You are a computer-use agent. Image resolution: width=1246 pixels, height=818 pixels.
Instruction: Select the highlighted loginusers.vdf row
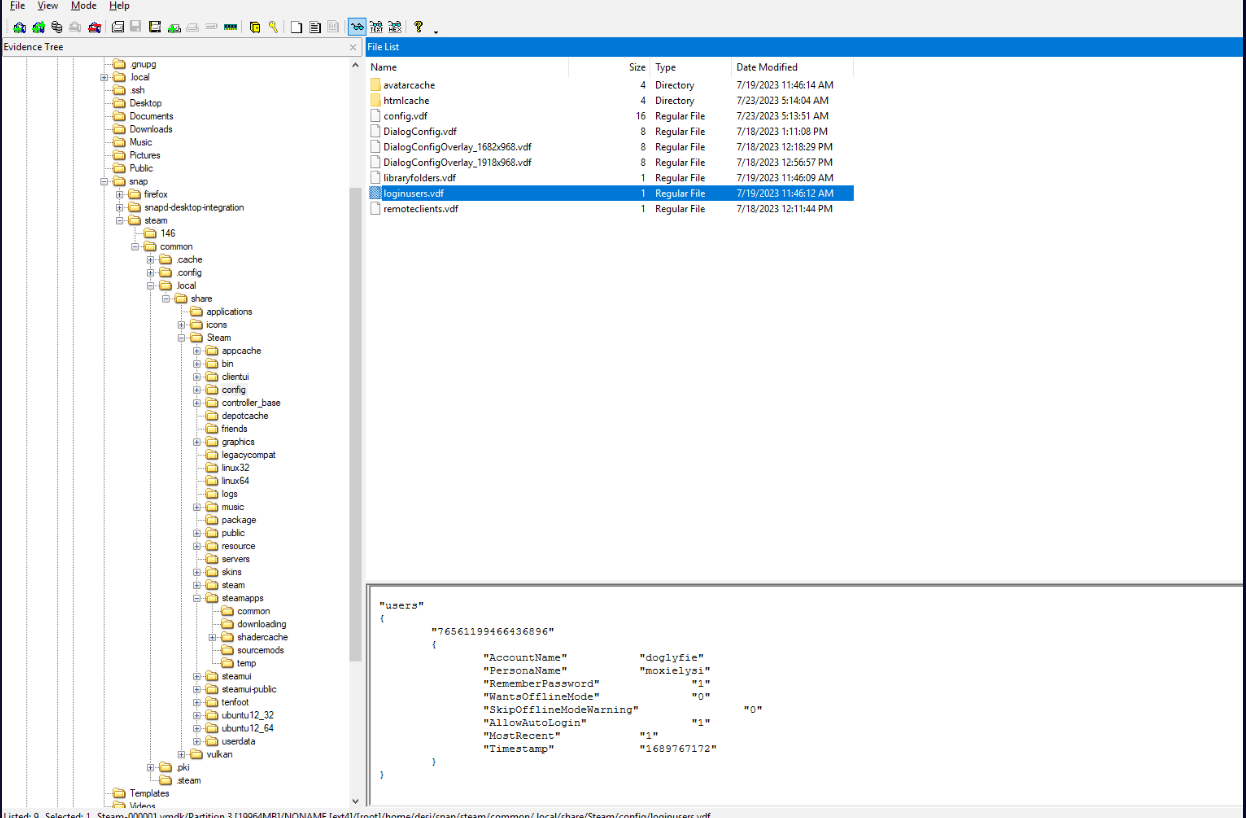coord(610,193)
